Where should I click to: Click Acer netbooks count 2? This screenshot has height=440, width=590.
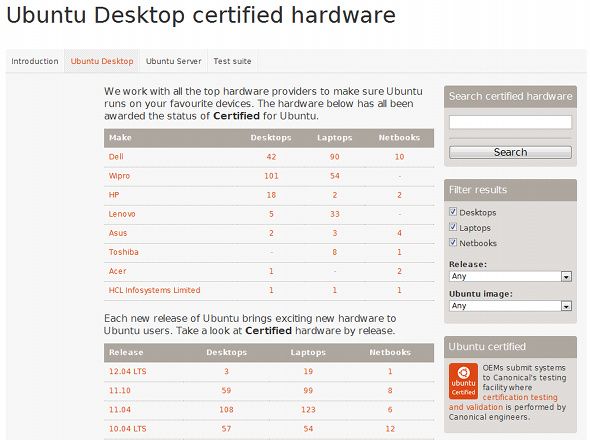[x=399, y=271]
